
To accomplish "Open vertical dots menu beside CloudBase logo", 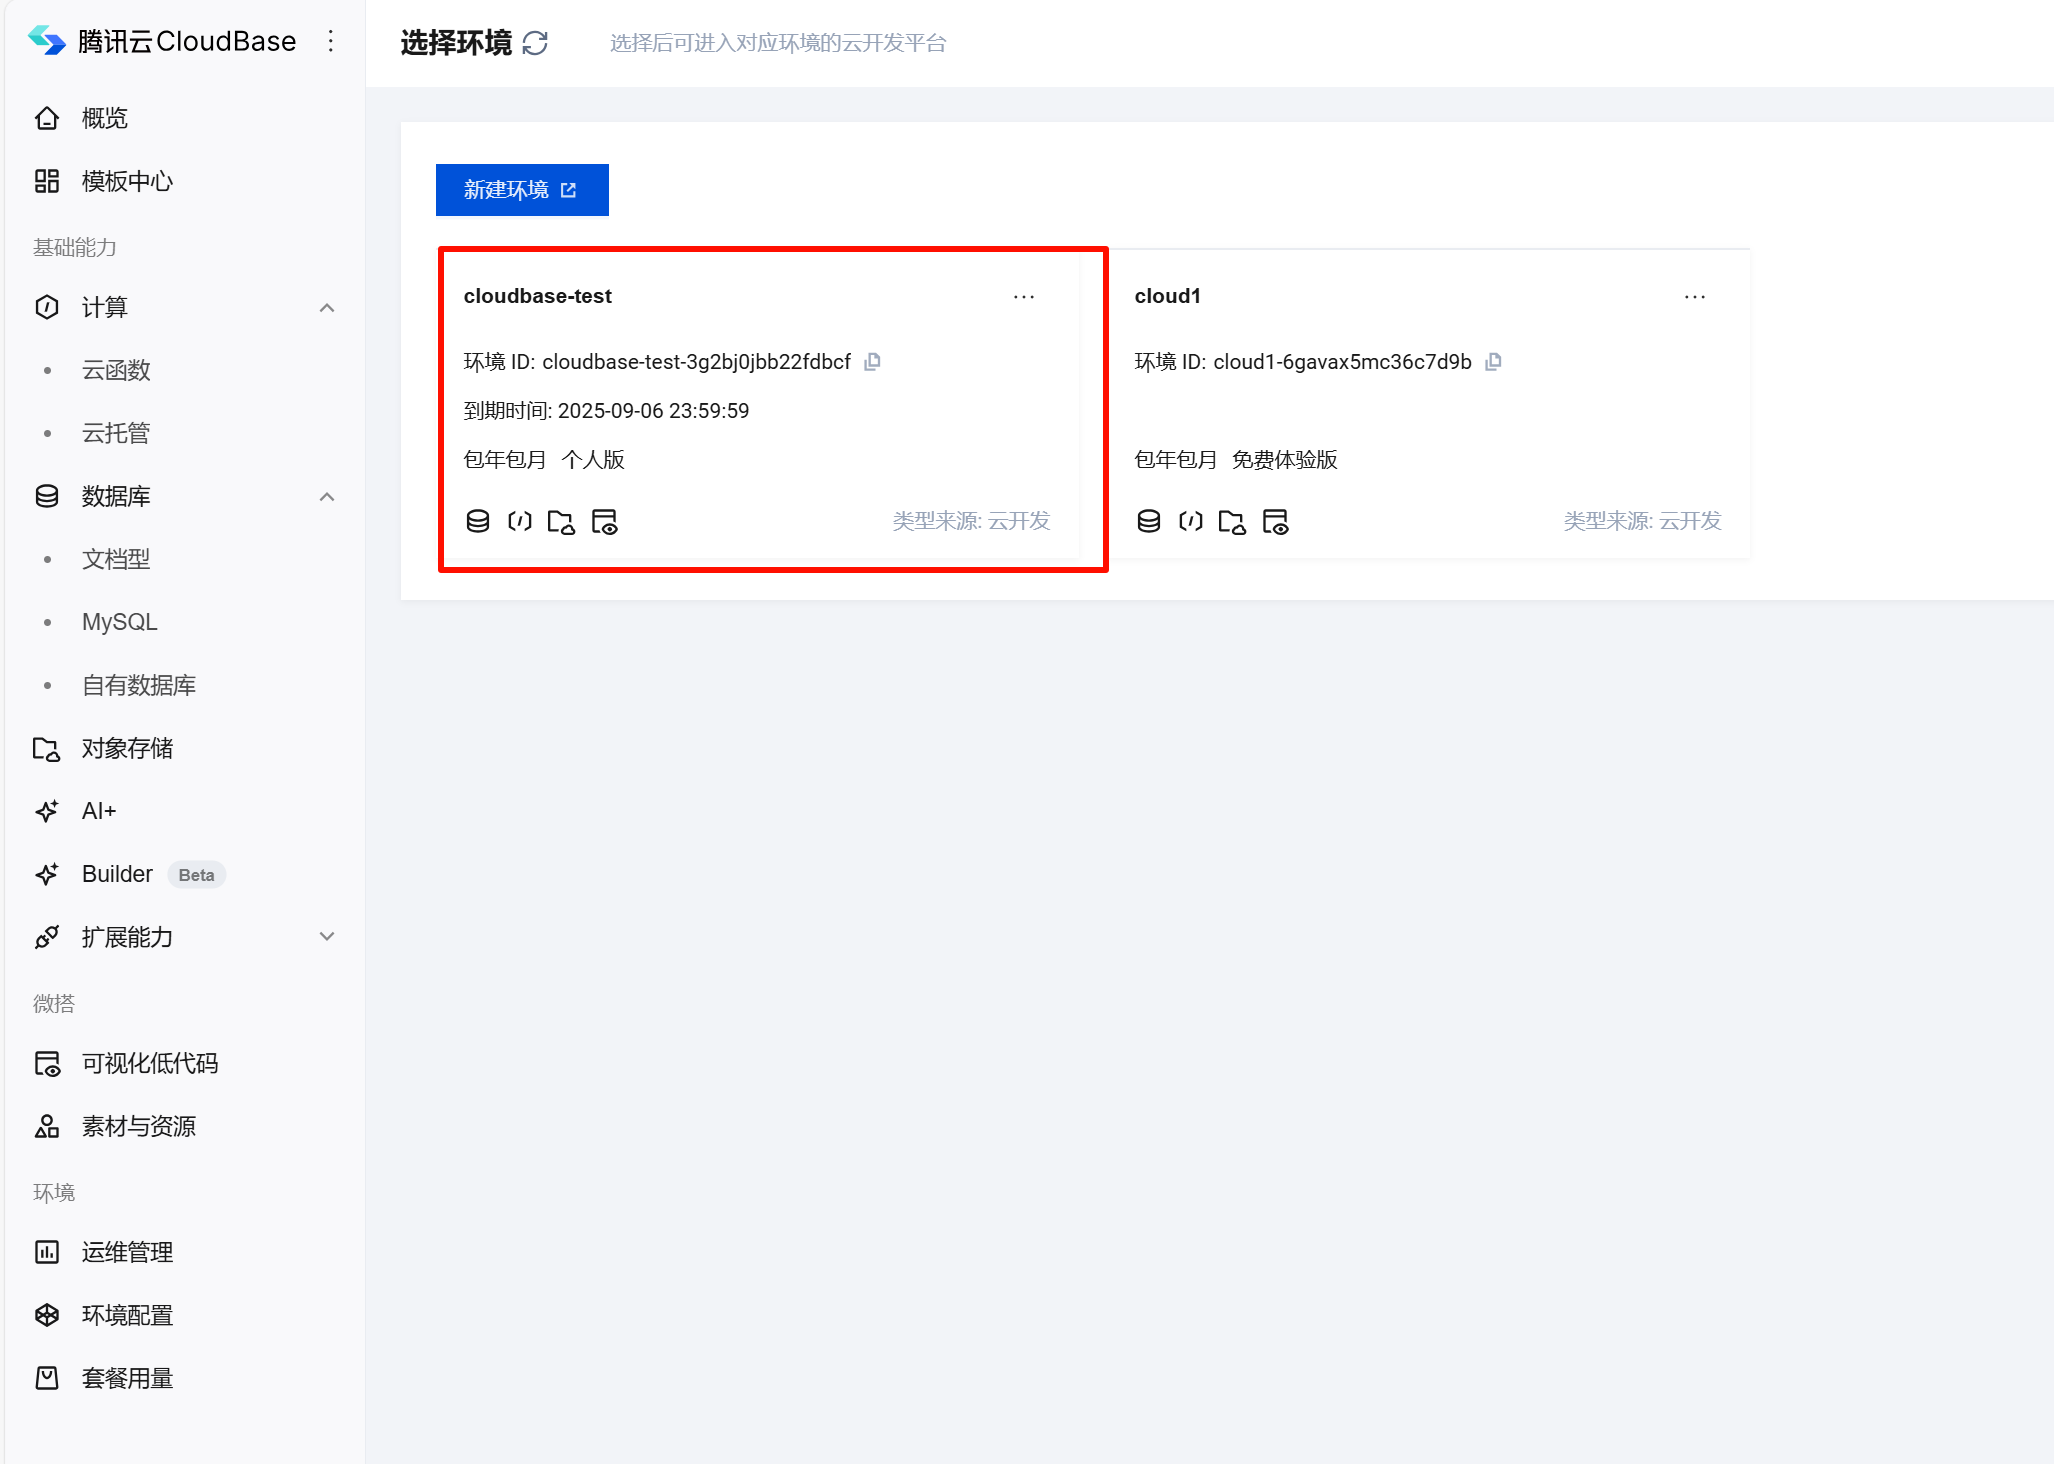I will (x=331, y=41).
